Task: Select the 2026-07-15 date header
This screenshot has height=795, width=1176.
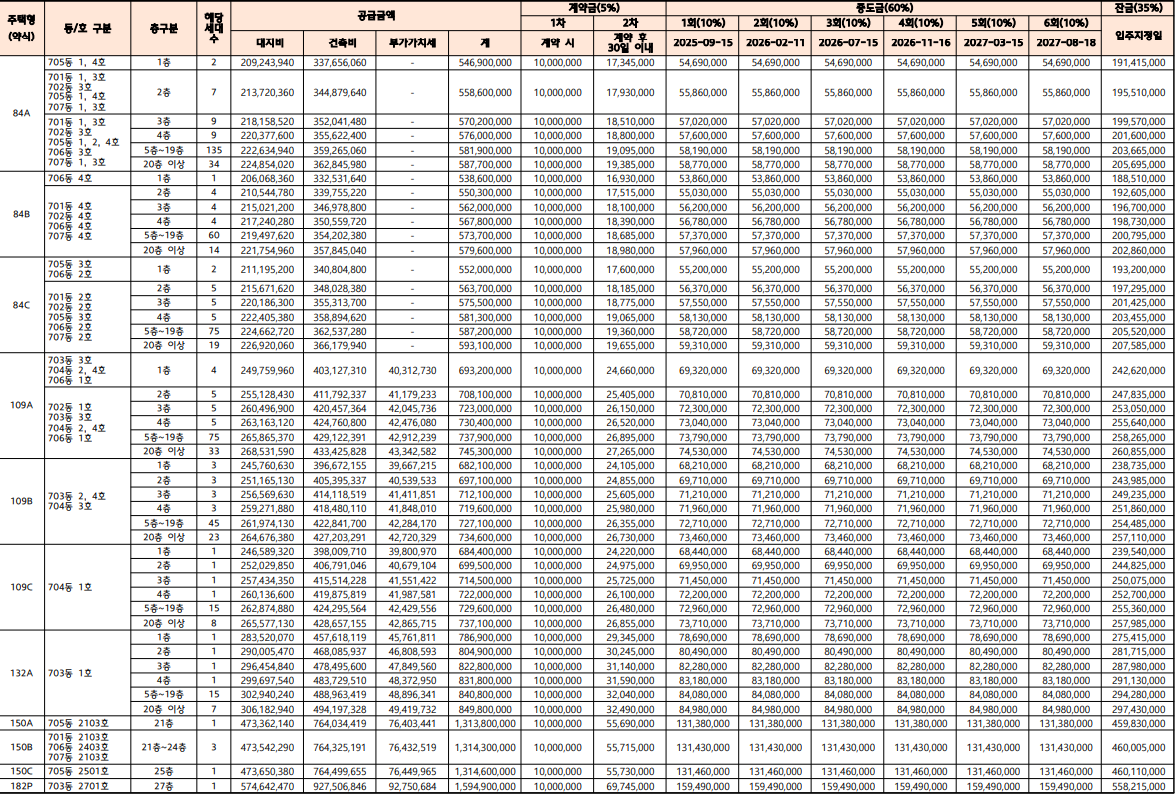Action: click(848, 43)
